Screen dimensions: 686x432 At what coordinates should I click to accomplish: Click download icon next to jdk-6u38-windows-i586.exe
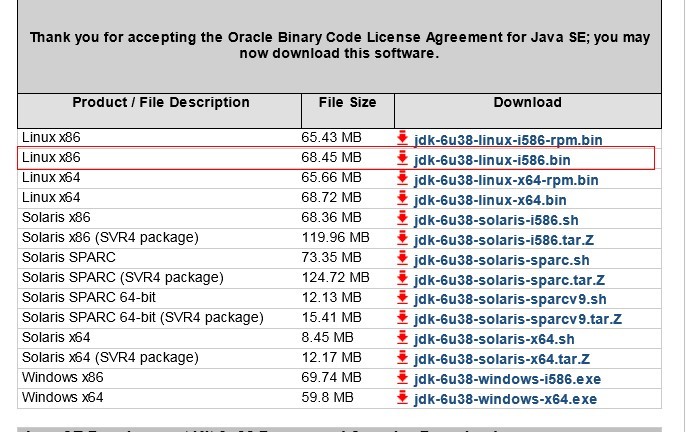coord(402,377)
